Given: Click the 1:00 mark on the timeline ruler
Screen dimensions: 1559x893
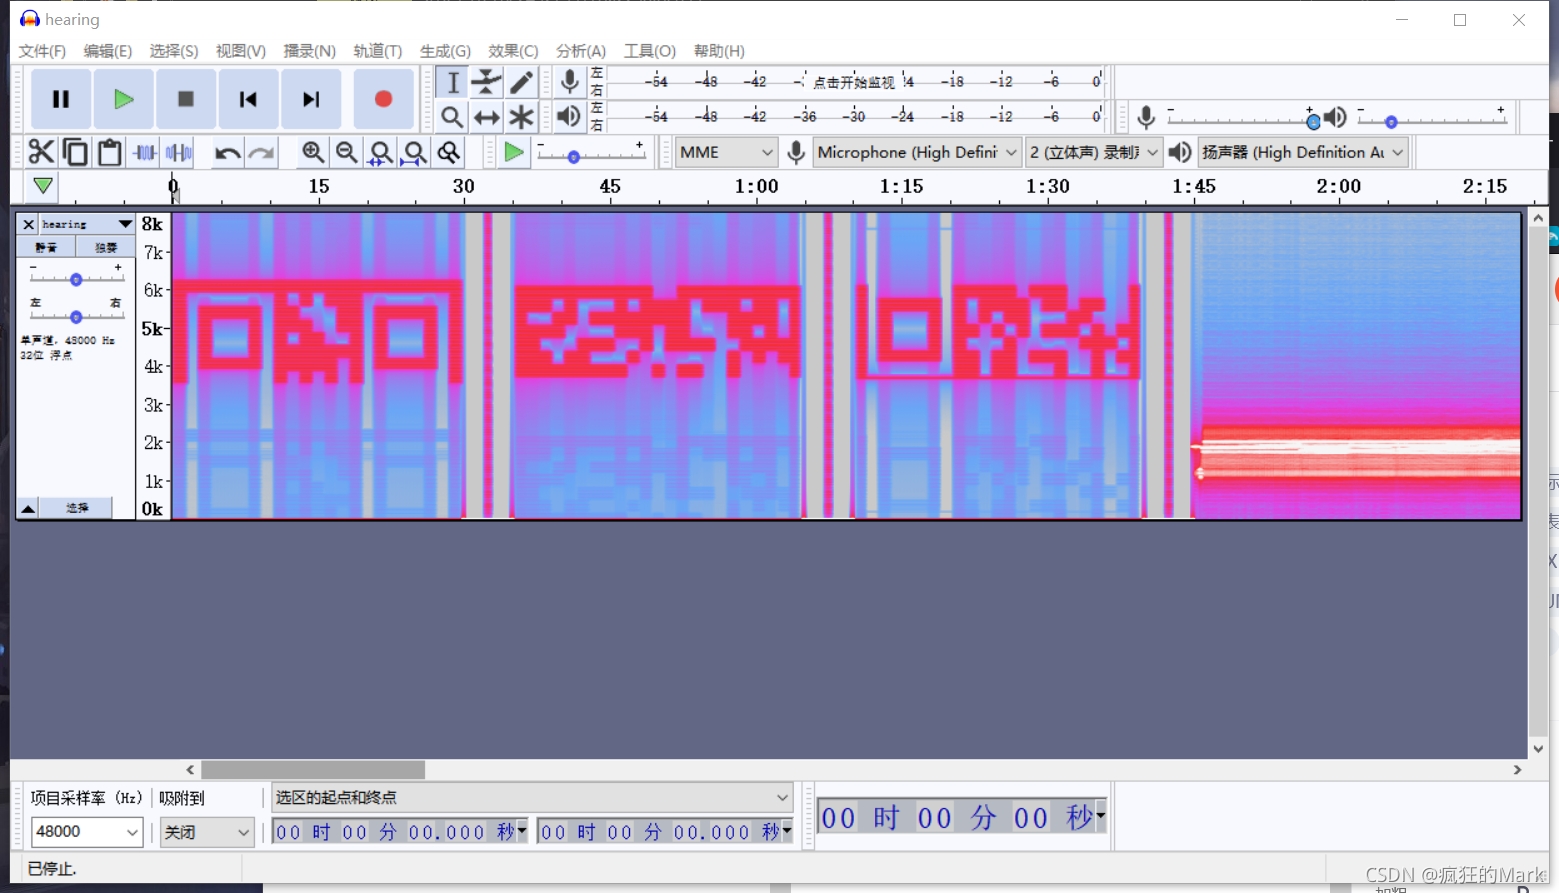Looking at the screenshot, I should click(x=756, y=187).
